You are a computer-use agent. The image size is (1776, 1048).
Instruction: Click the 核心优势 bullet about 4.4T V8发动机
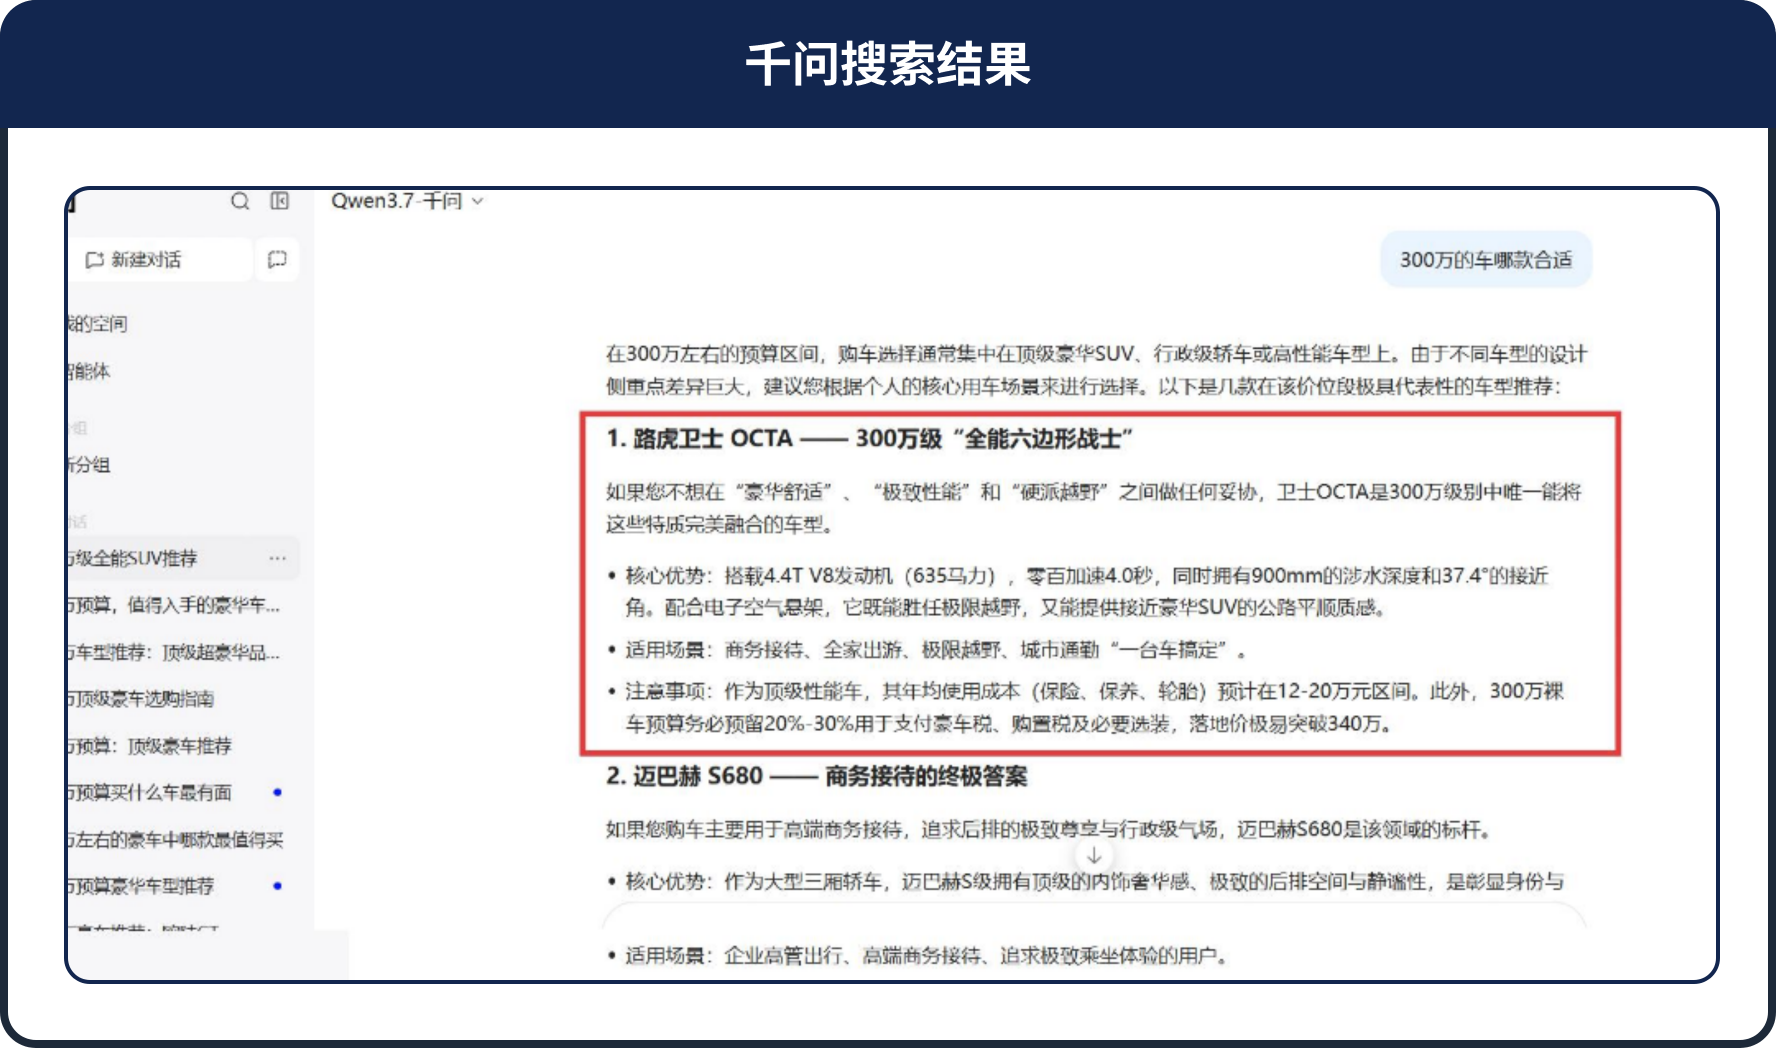tap(1086, 591)
